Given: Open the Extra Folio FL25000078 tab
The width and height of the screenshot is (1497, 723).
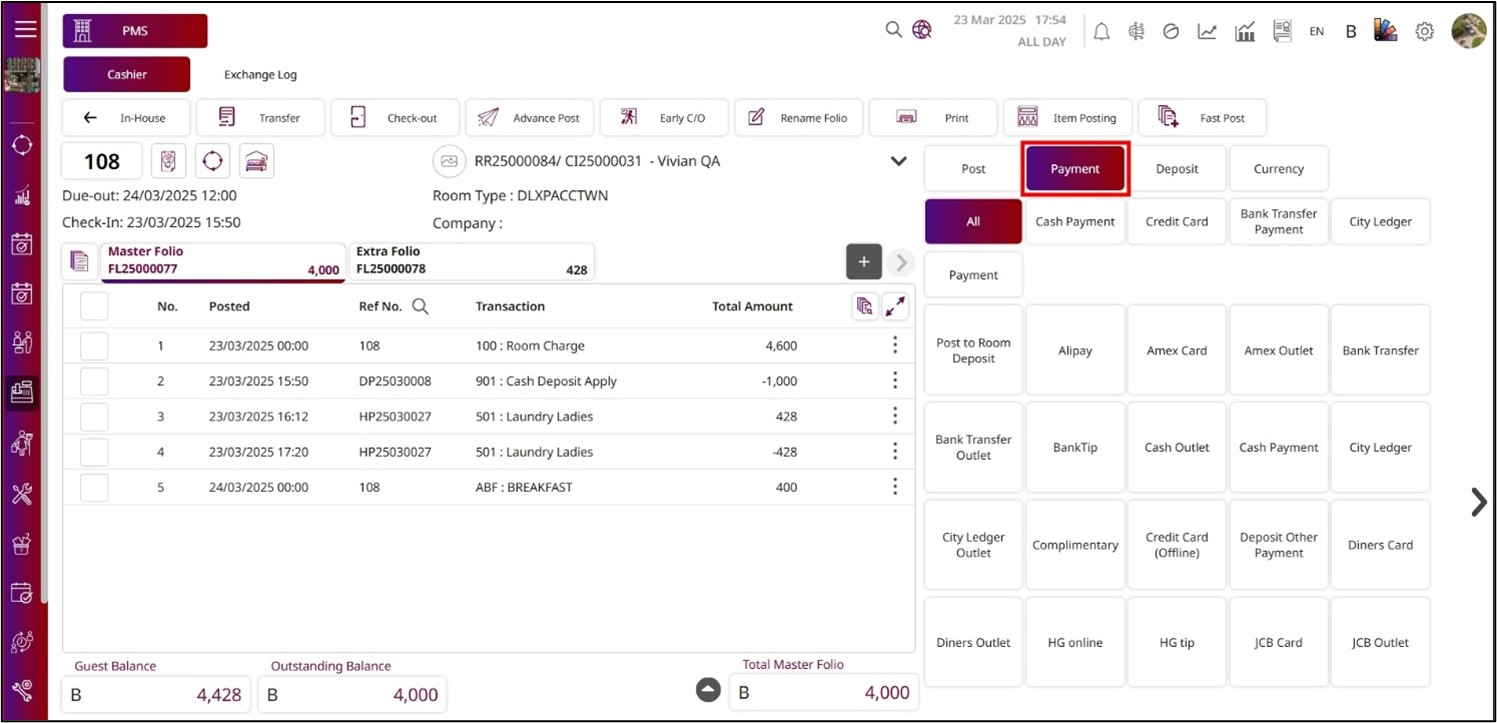Looking at the screenshot, I should pyautogui.click(x=470, y=261).
